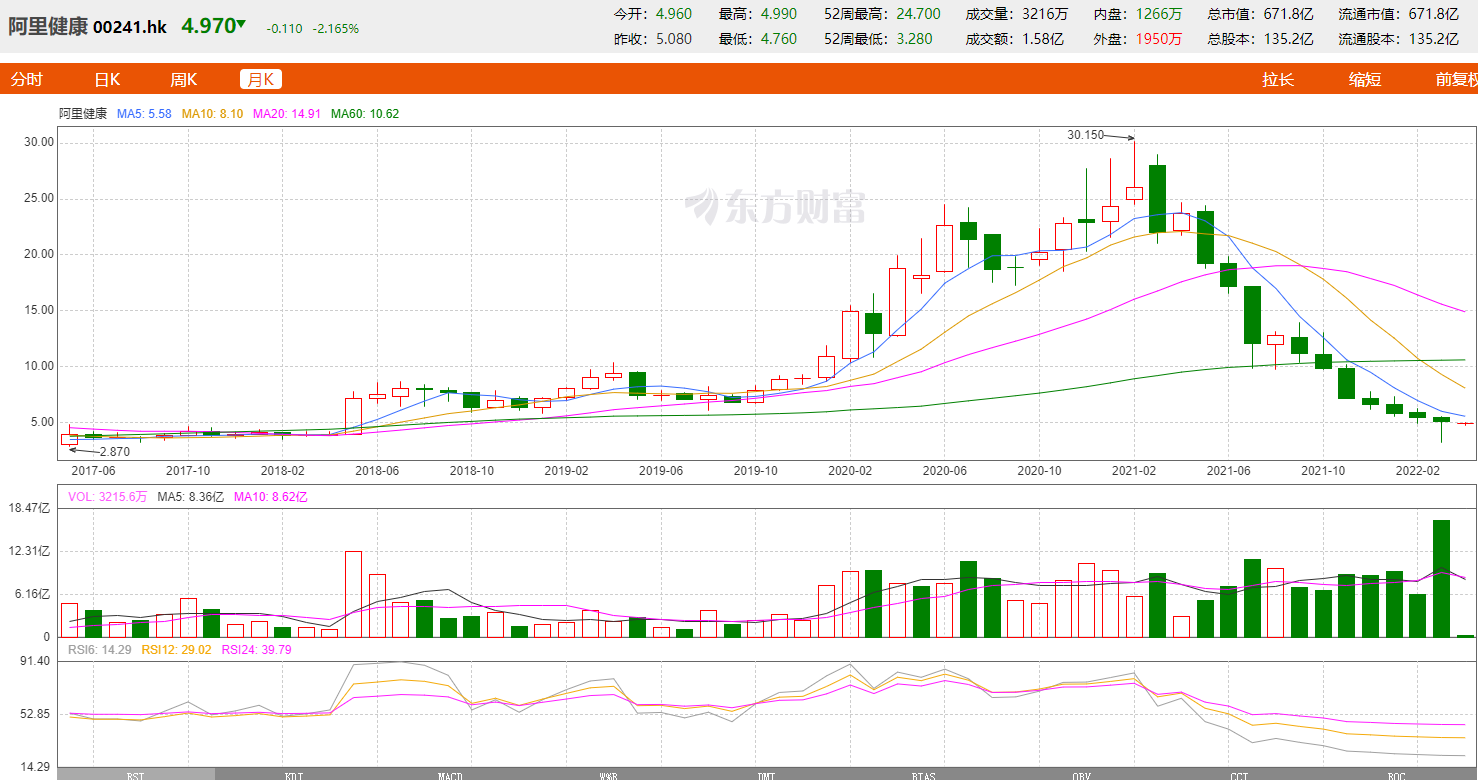The width and height of the screenshot is (1478, 780).
Task: Click the 流通市值 value 671.8亿
Action: click(1434, 14)
